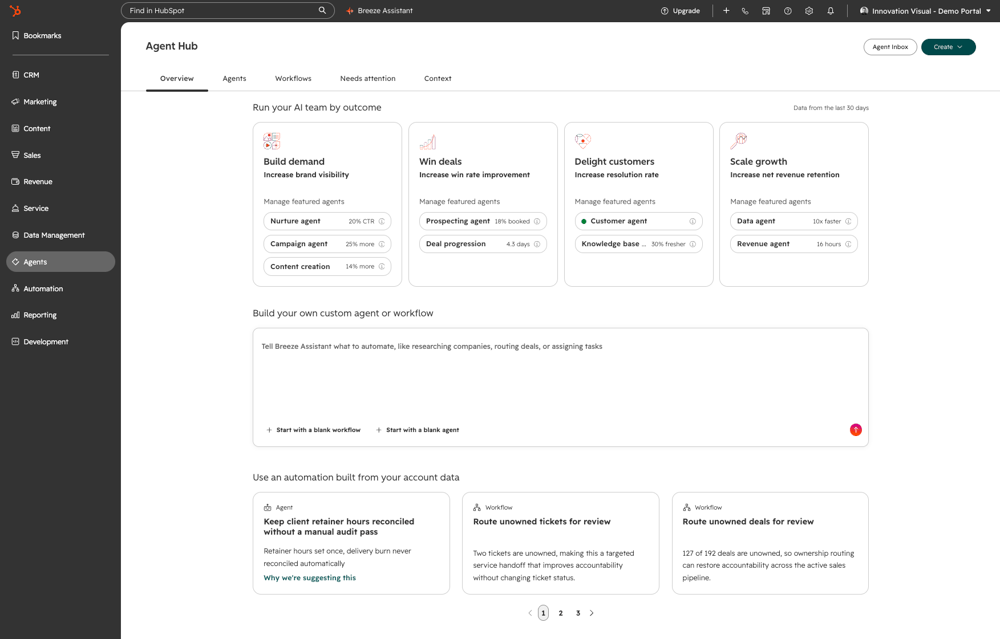
Task: Open Route unowned deals for review card
Action: [x=770, y=543]
